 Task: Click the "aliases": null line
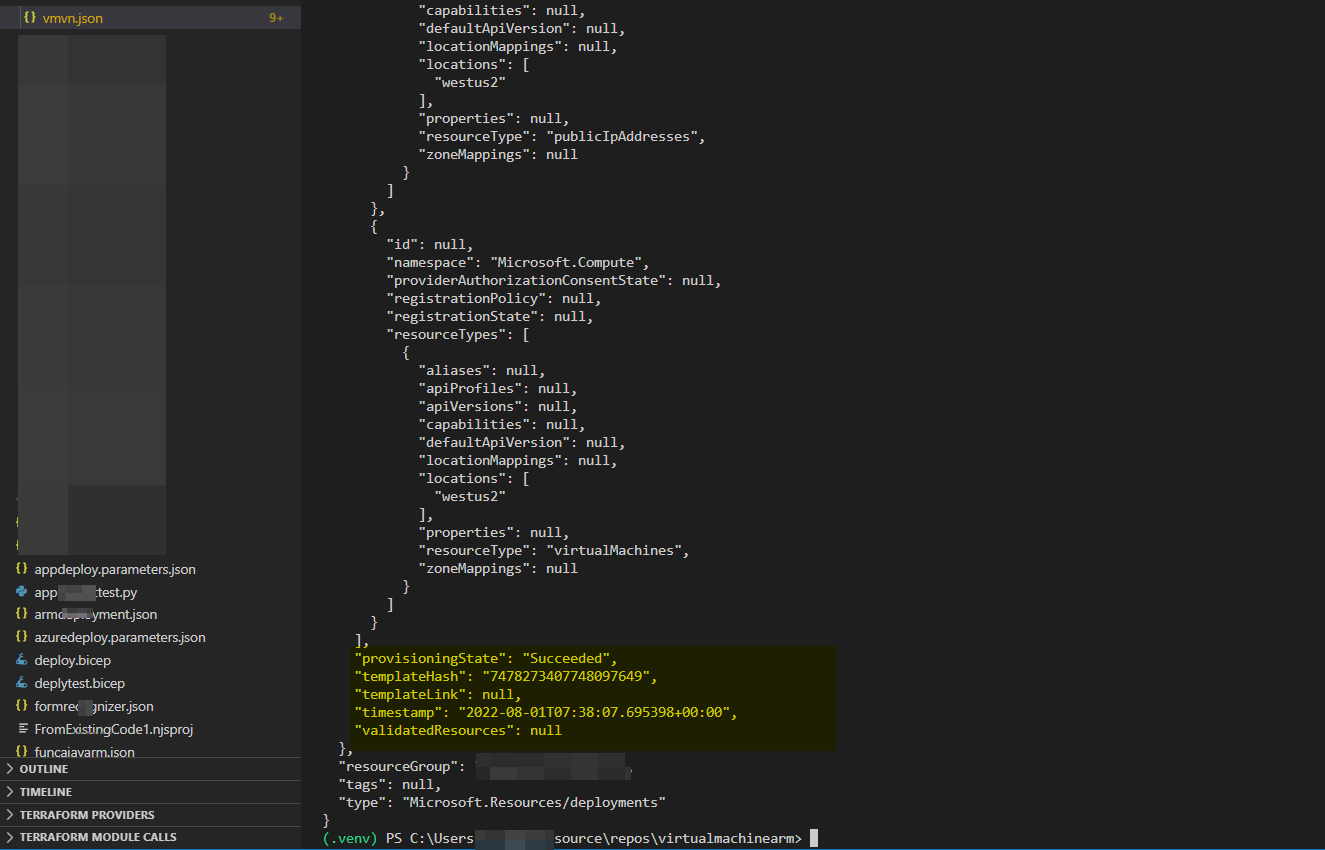[x=482, y=371]
